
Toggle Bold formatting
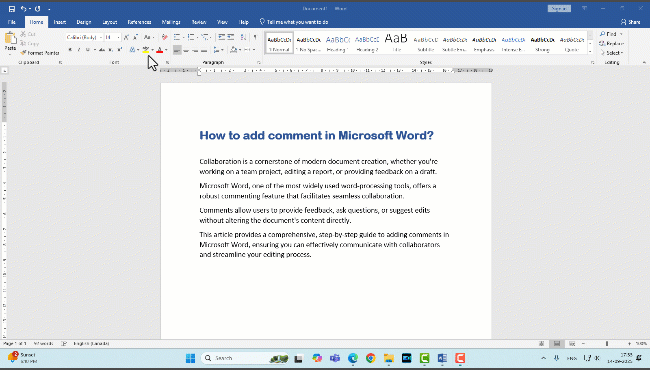[70, 50]
